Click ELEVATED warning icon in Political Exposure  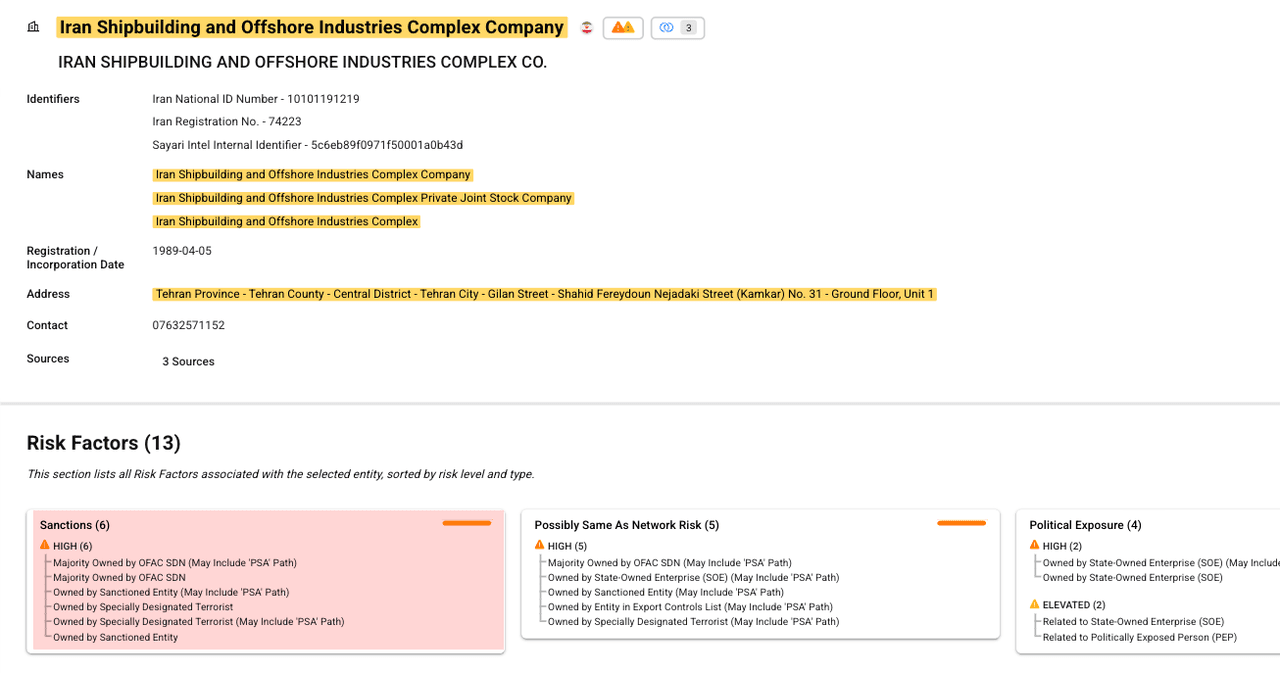coord(1035,605)
